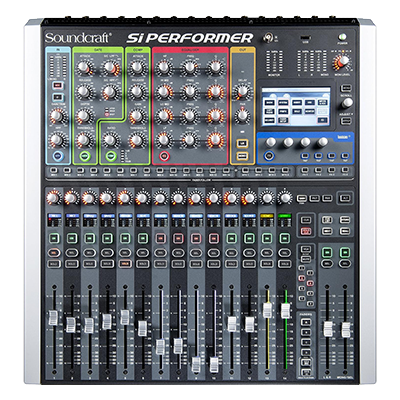
Task: Toggle the ON button on channel 13
Action: pos(267,238)
